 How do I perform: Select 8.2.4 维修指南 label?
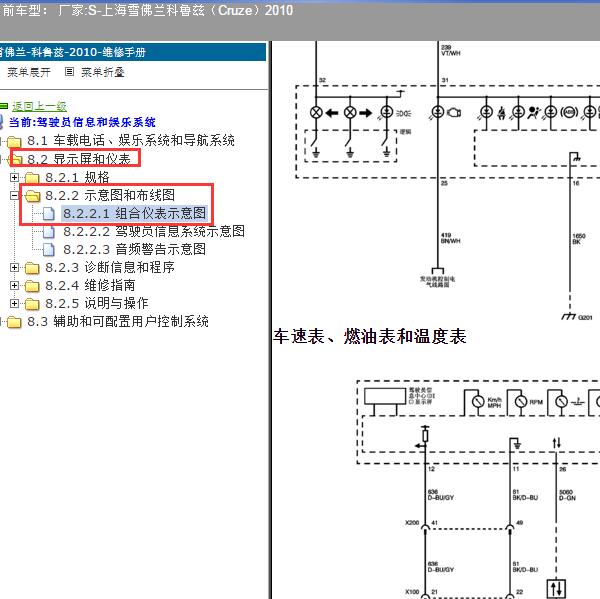(x=90, y=285)
